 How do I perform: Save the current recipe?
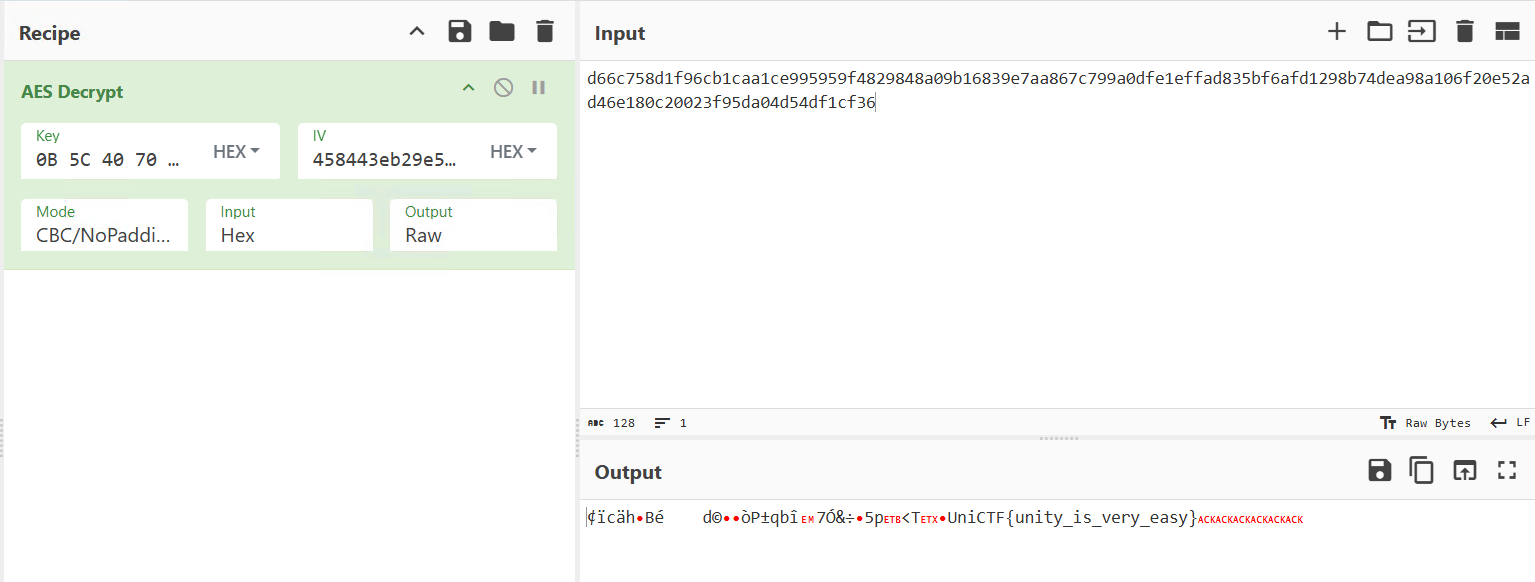click(x=459, y=32)
